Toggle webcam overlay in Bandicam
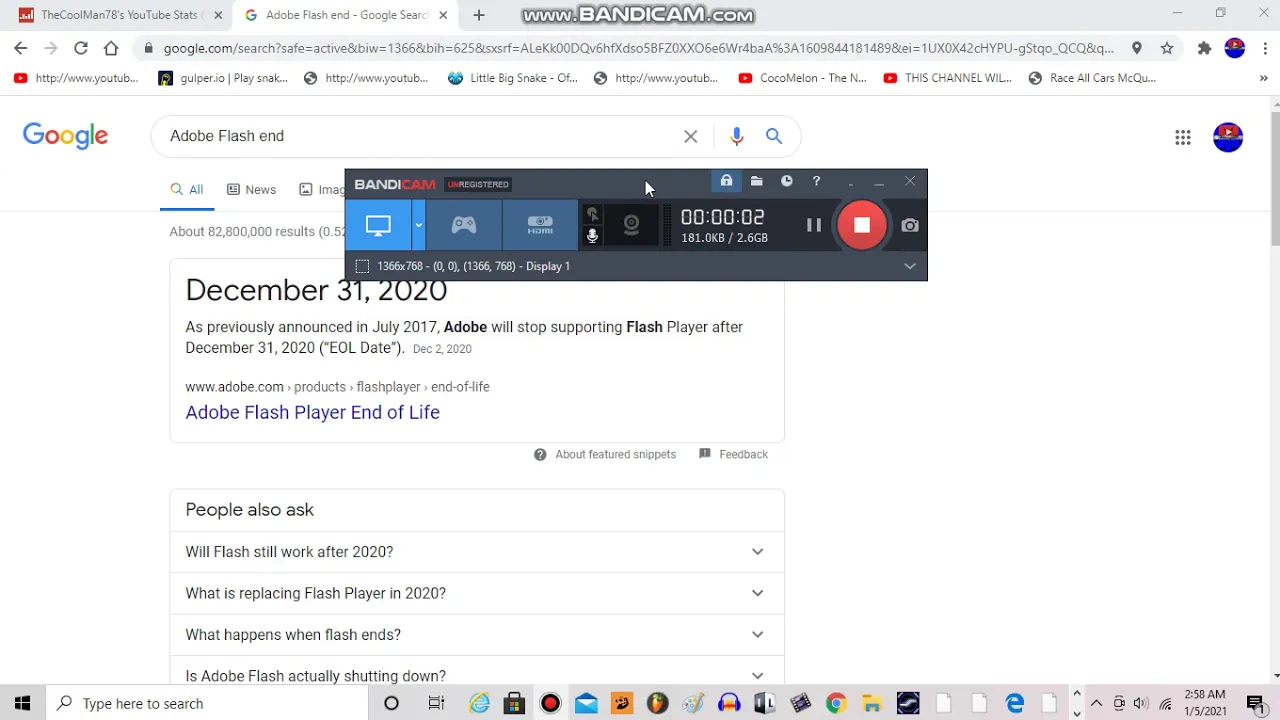Image resolution: width=1280 pixels, height=720 pixels. (x=631, y=225)
